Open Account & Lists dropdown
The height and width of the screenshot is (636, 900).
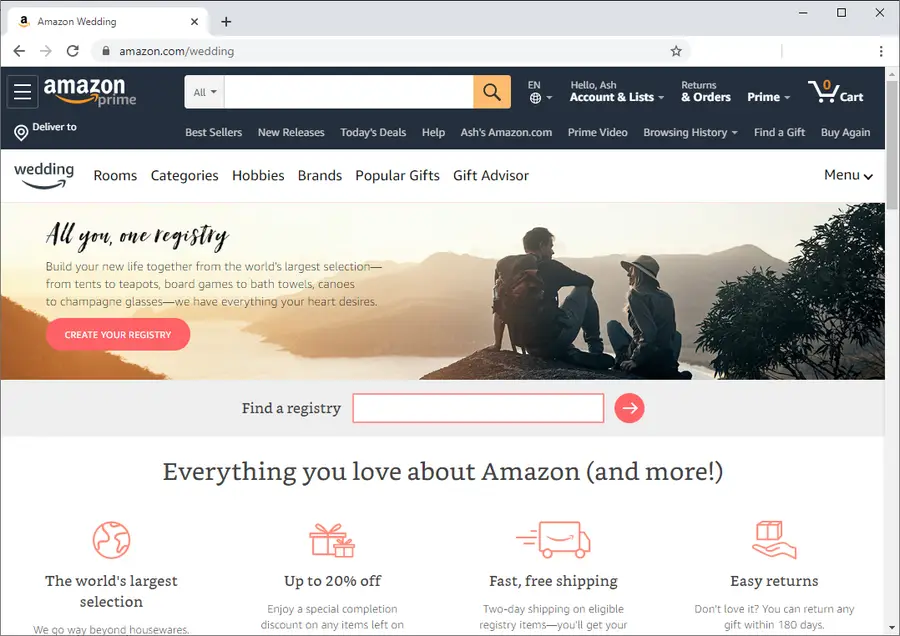(x=616, y=92)
